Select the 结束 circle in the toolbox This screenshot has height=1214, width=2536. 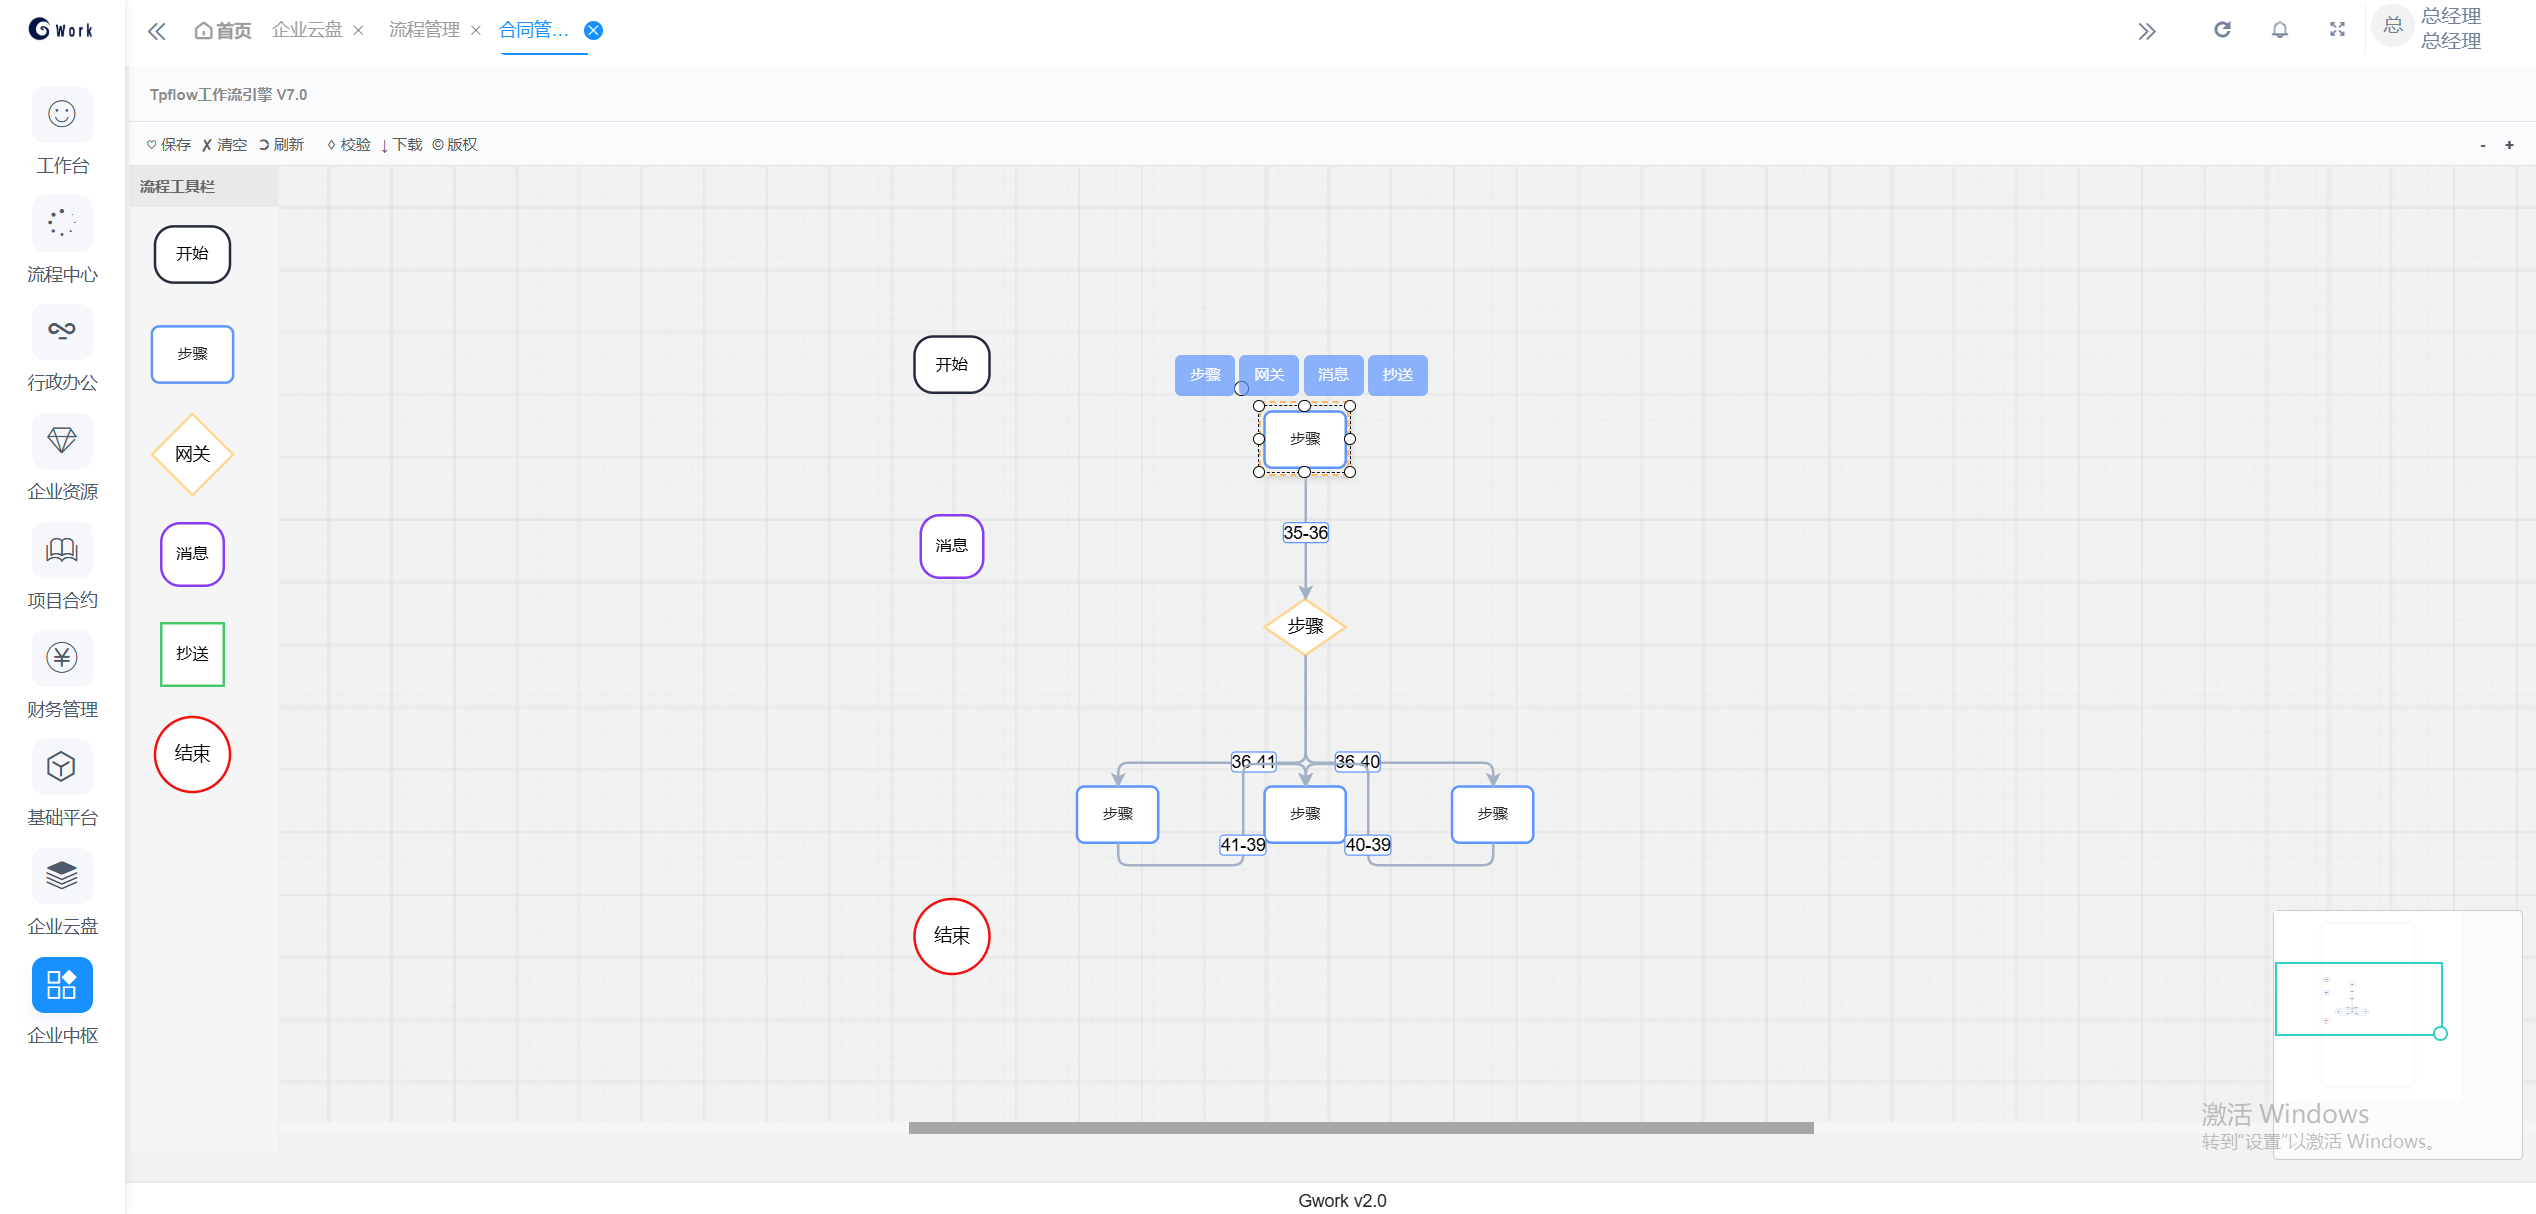[x=192, y=754]
